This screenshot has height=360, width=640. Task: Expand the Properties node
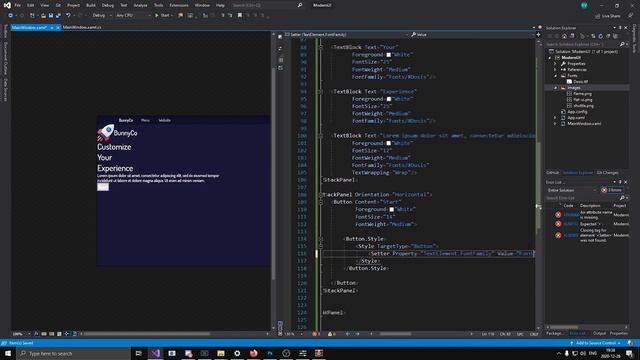point(555,64)
